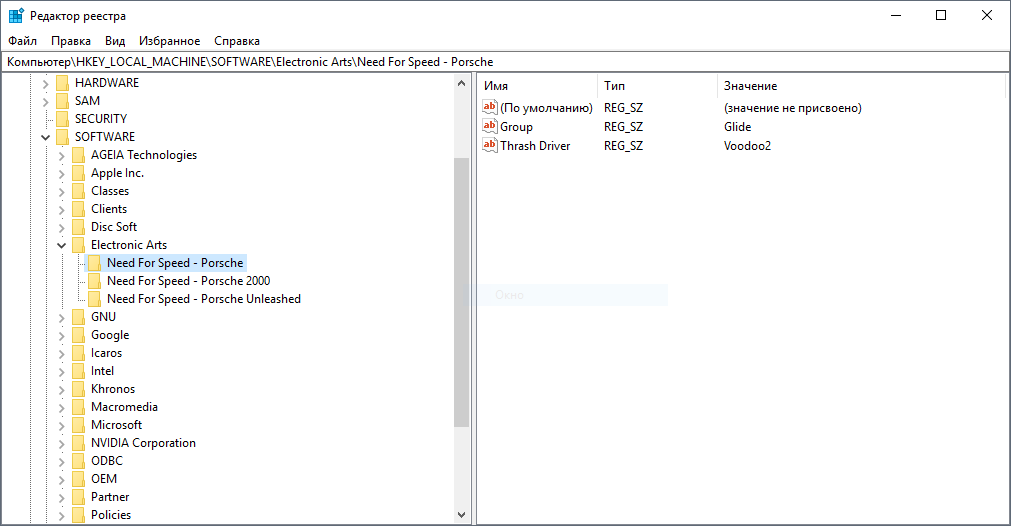Click the SAM folder icon
The image size is (1011, 526).
click(x=63, y=101)
